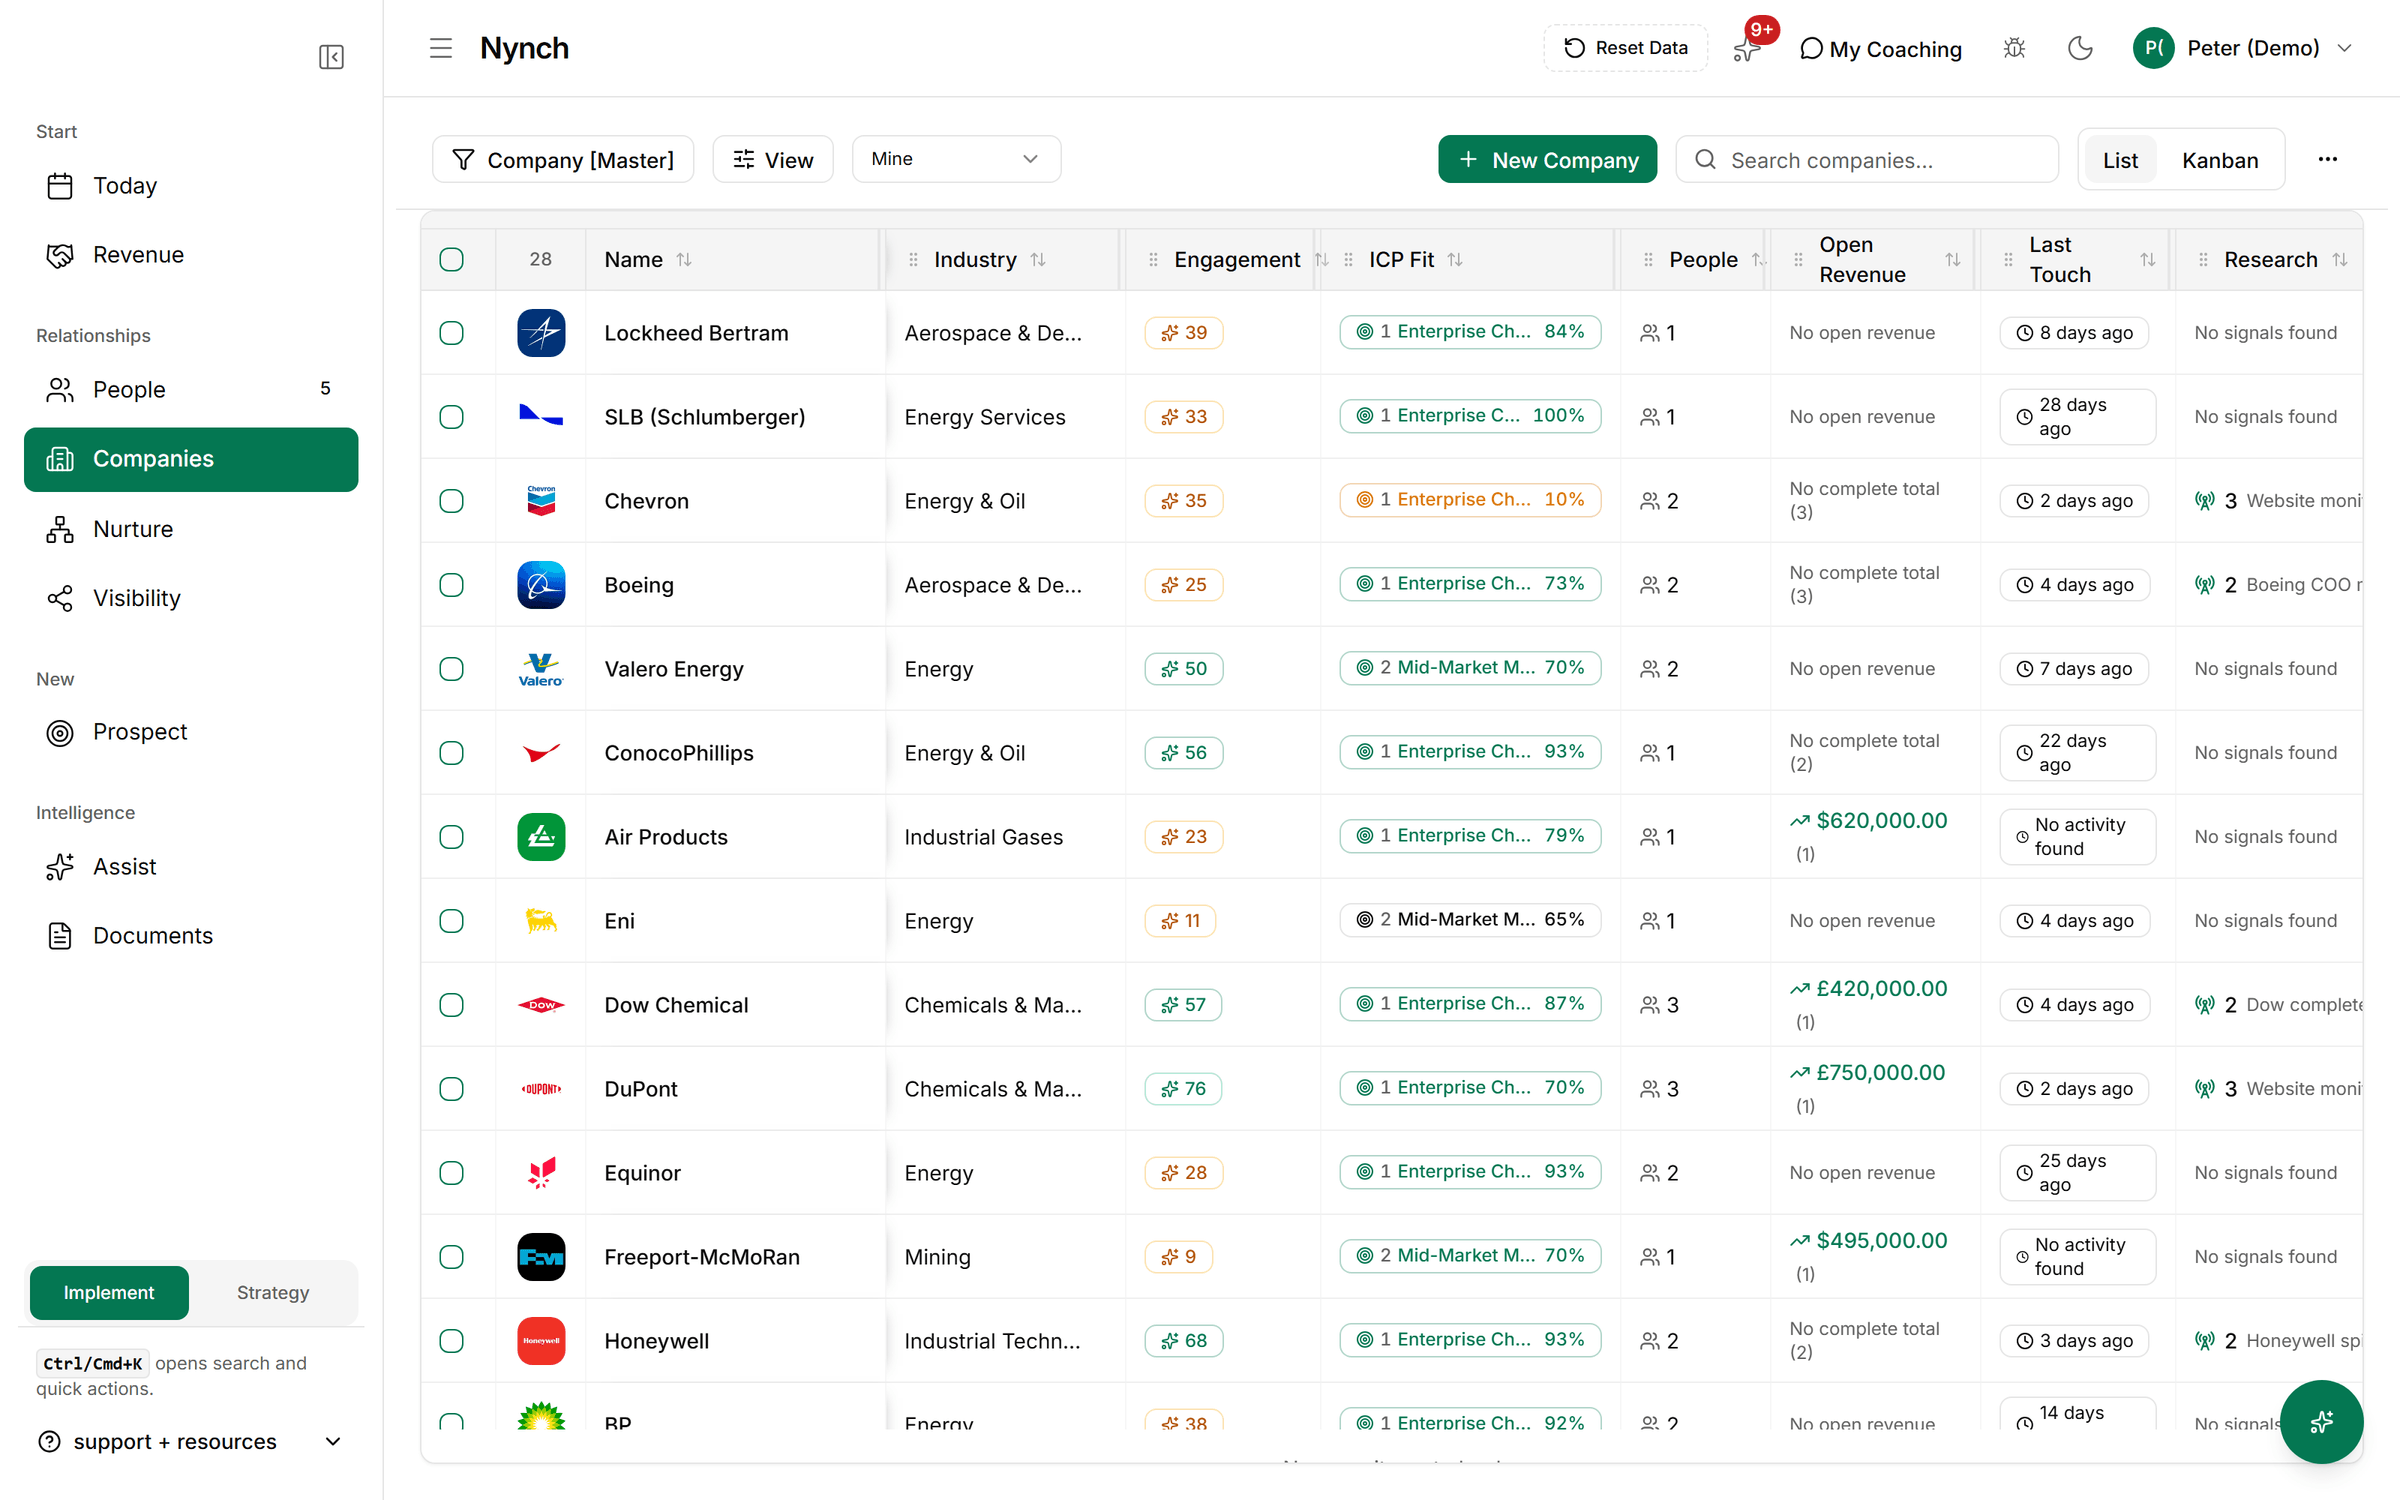Check the Equinor row checkbox

tap(452, 1173)
